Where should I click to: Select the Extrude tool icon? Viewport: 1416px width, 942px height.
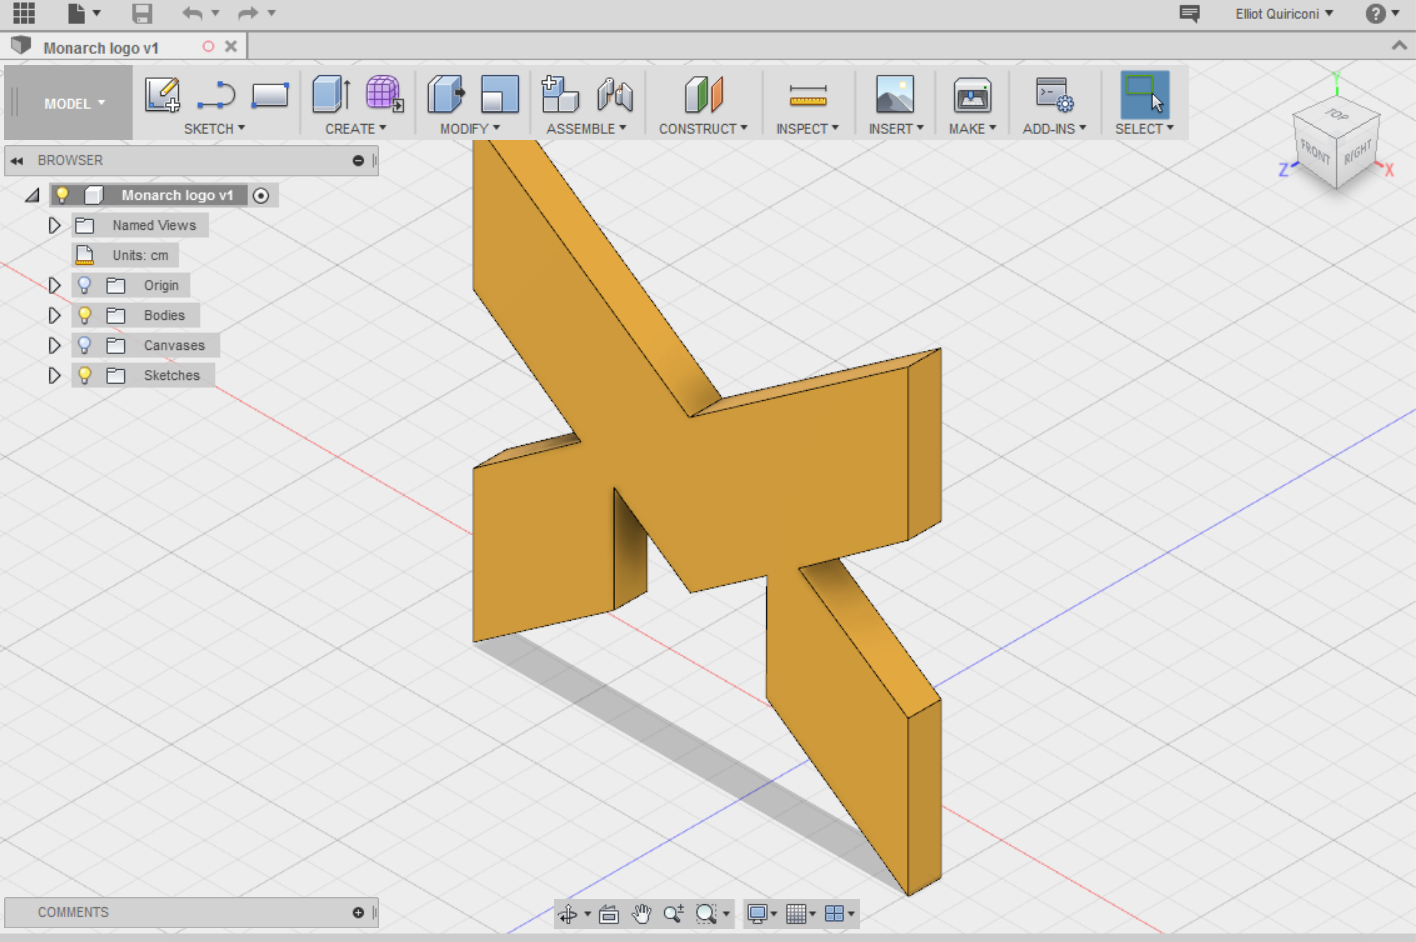(331, 94)
